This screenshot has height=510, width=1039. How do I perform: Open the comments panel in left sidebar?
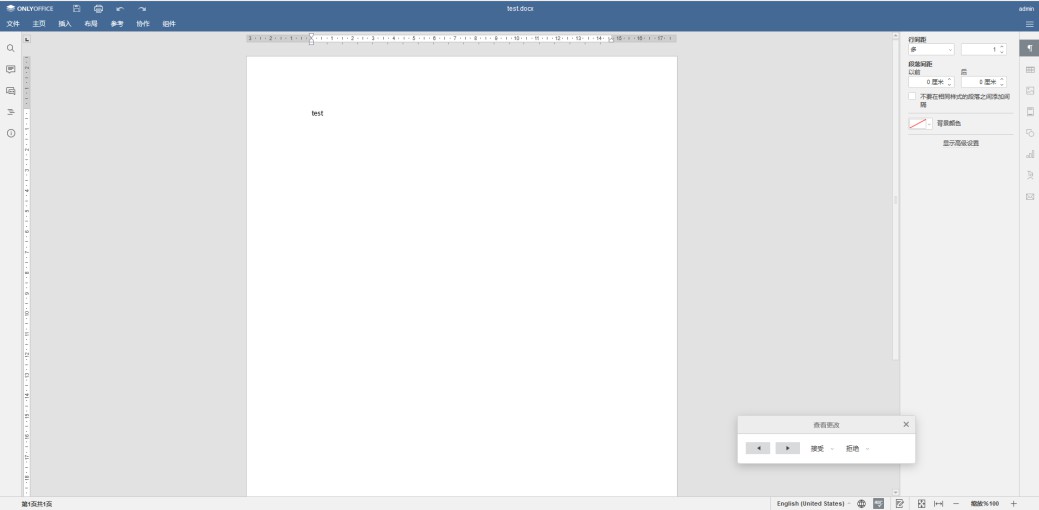point(11,69)
